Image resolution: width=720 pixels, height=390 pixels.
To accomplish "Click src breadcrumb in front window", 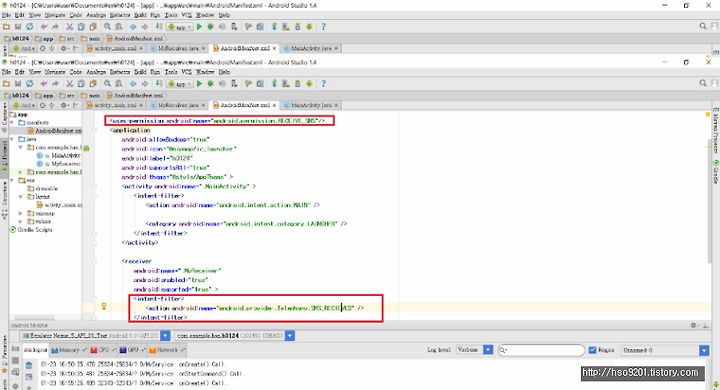I will point(67,96).
